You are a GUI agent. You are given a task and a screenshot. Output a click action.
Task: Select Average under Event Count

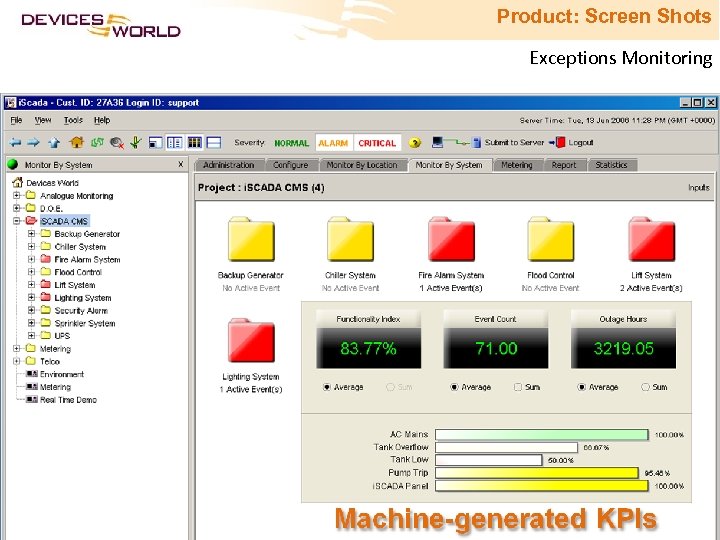454,387
